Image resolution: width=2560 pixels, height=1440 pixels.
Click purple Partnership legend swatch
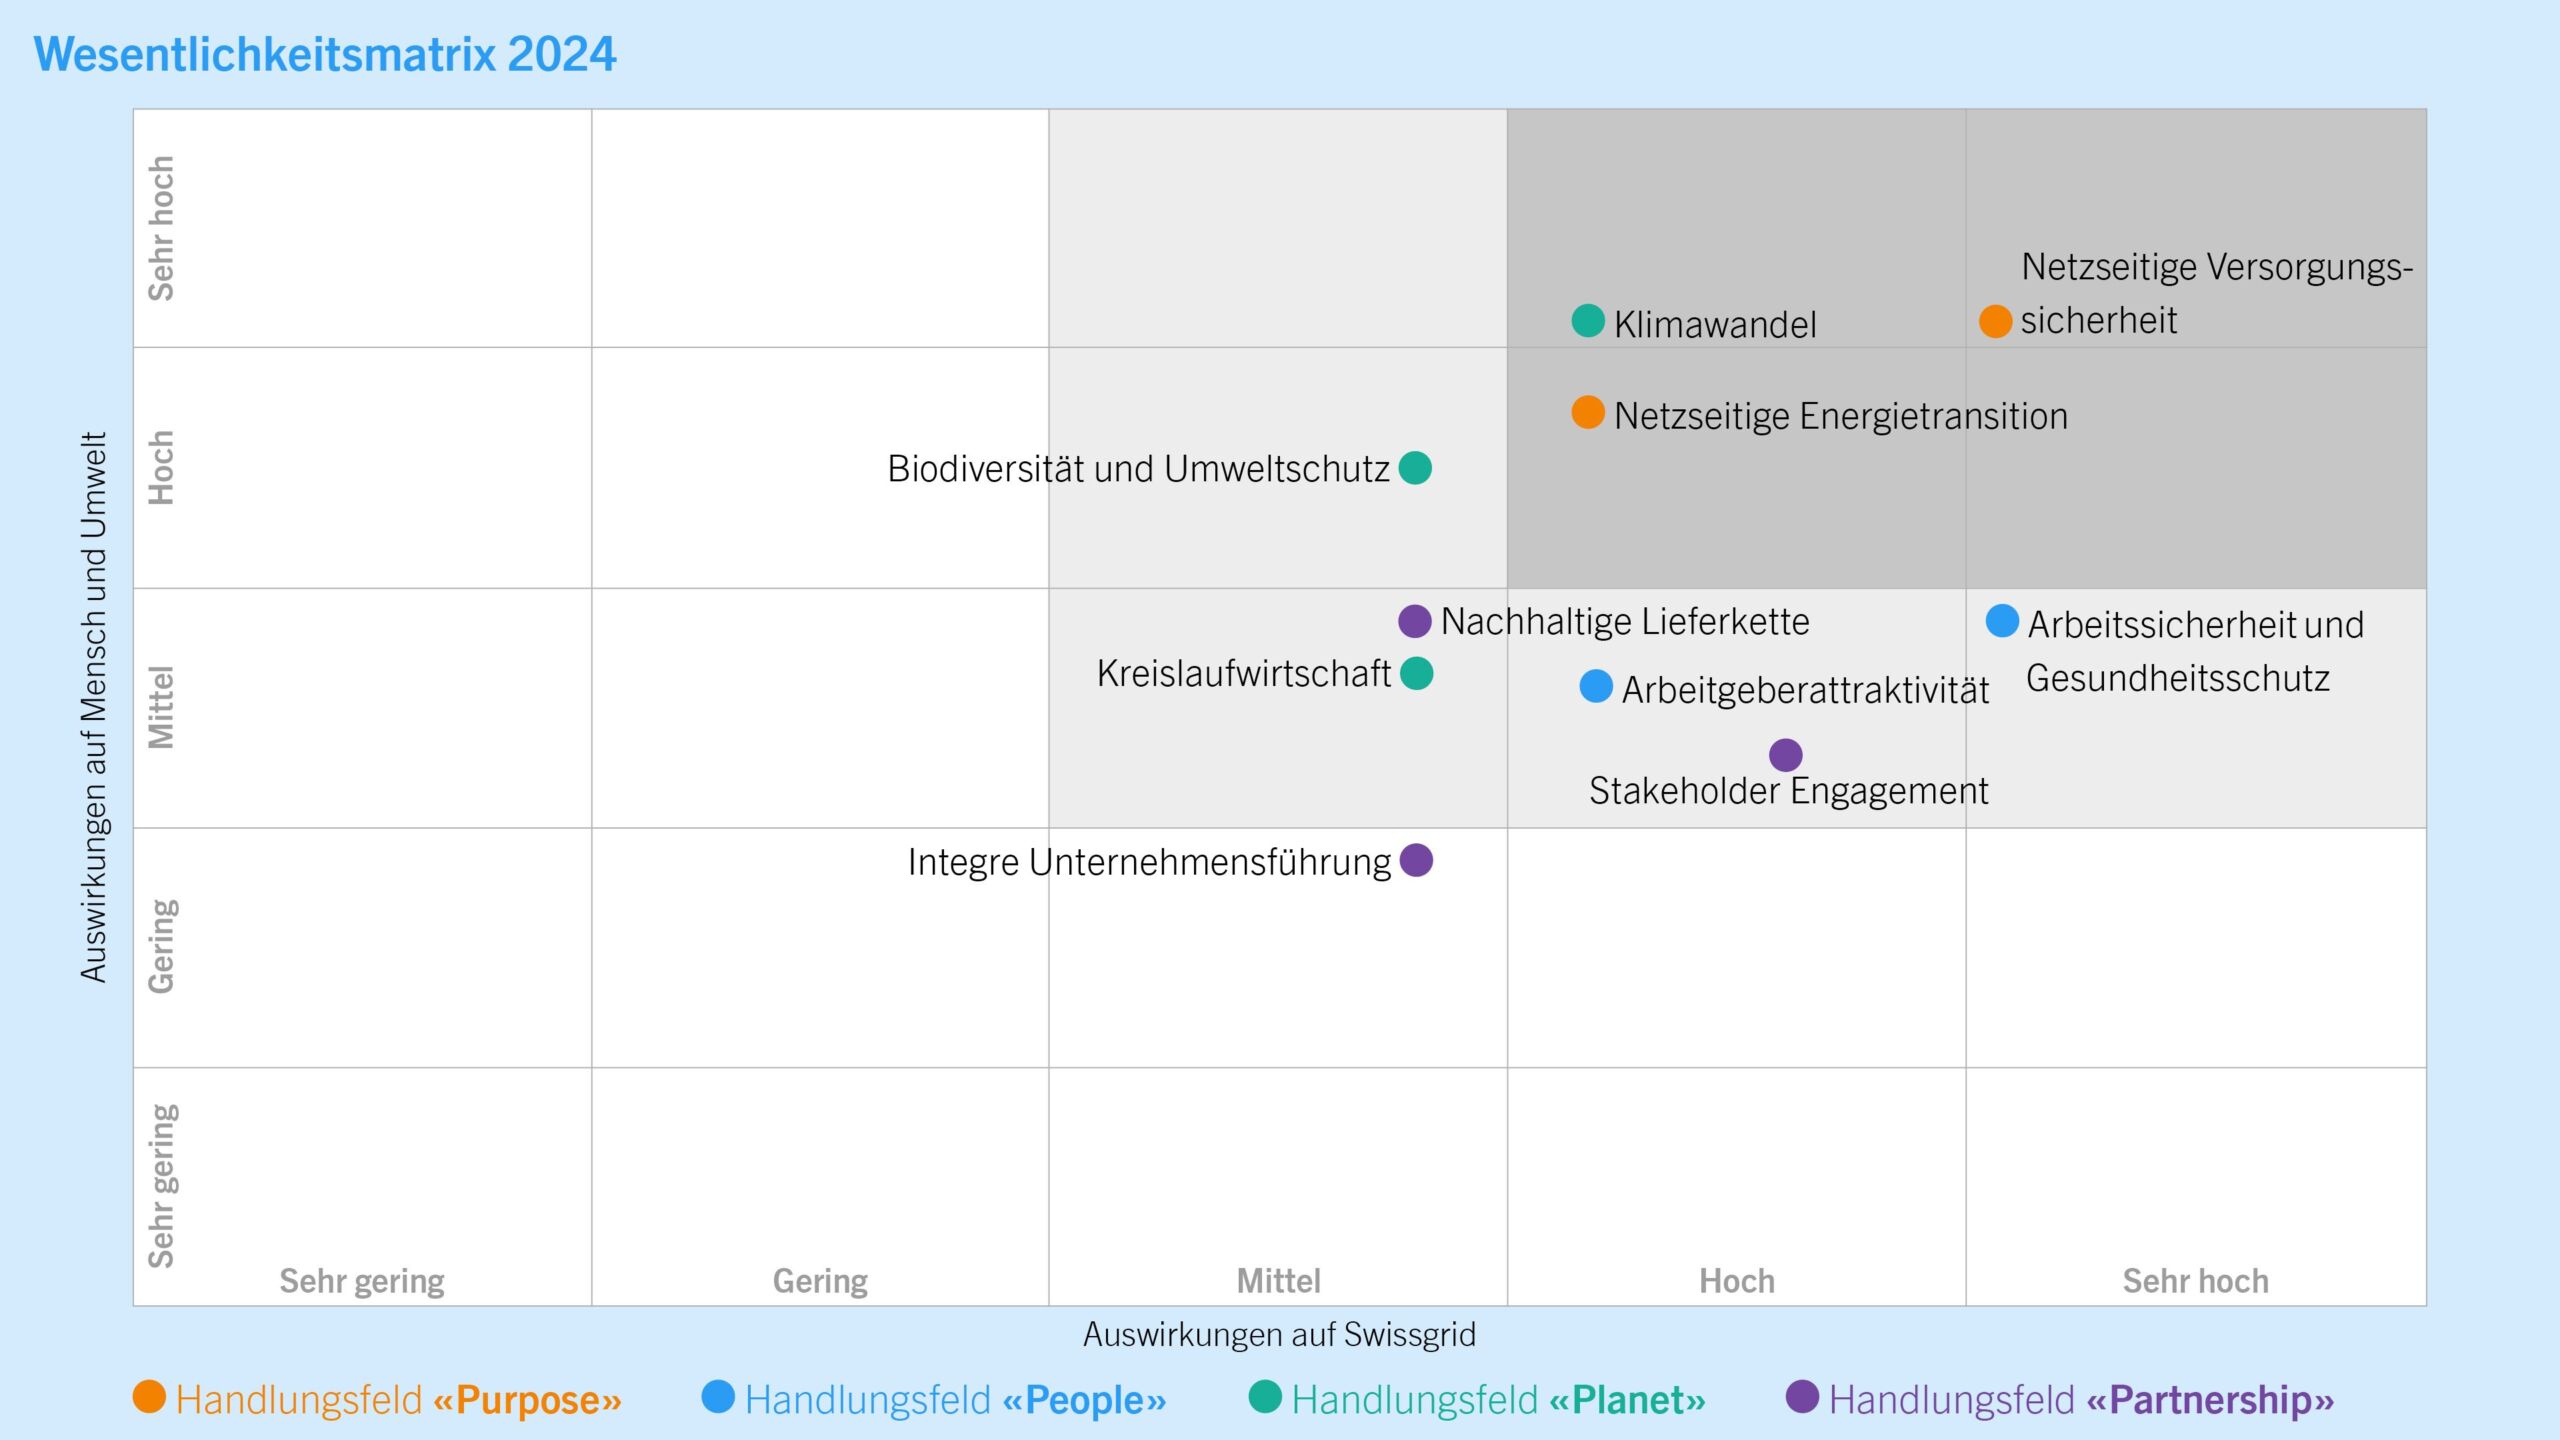coord(1802,1397)
